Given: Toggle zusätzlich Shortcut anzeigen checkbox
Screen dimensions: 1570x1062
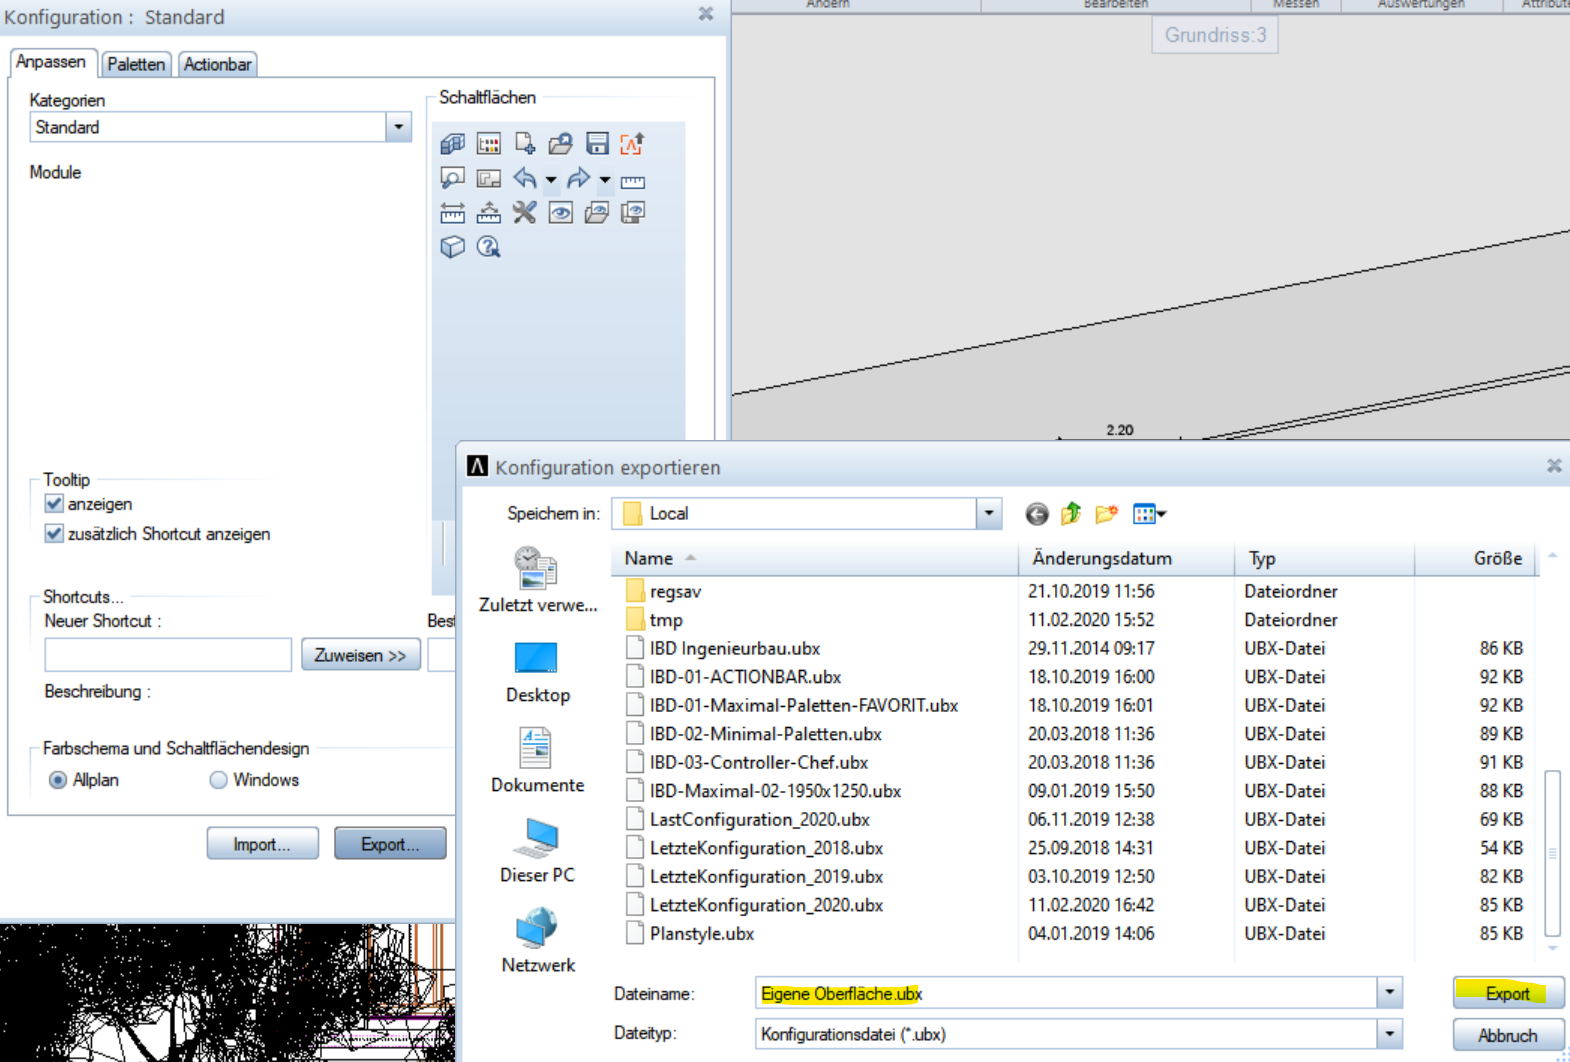Looking at the screenshot, I should coord(55,534).
